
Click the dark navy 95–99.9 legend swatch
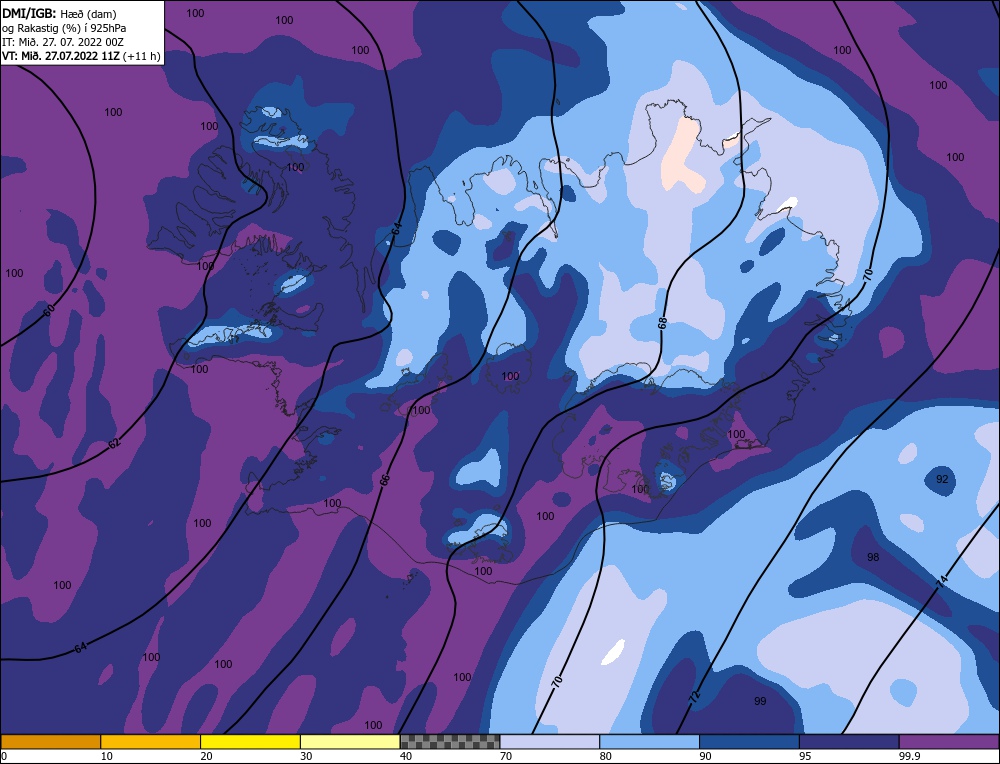[849, 742]
